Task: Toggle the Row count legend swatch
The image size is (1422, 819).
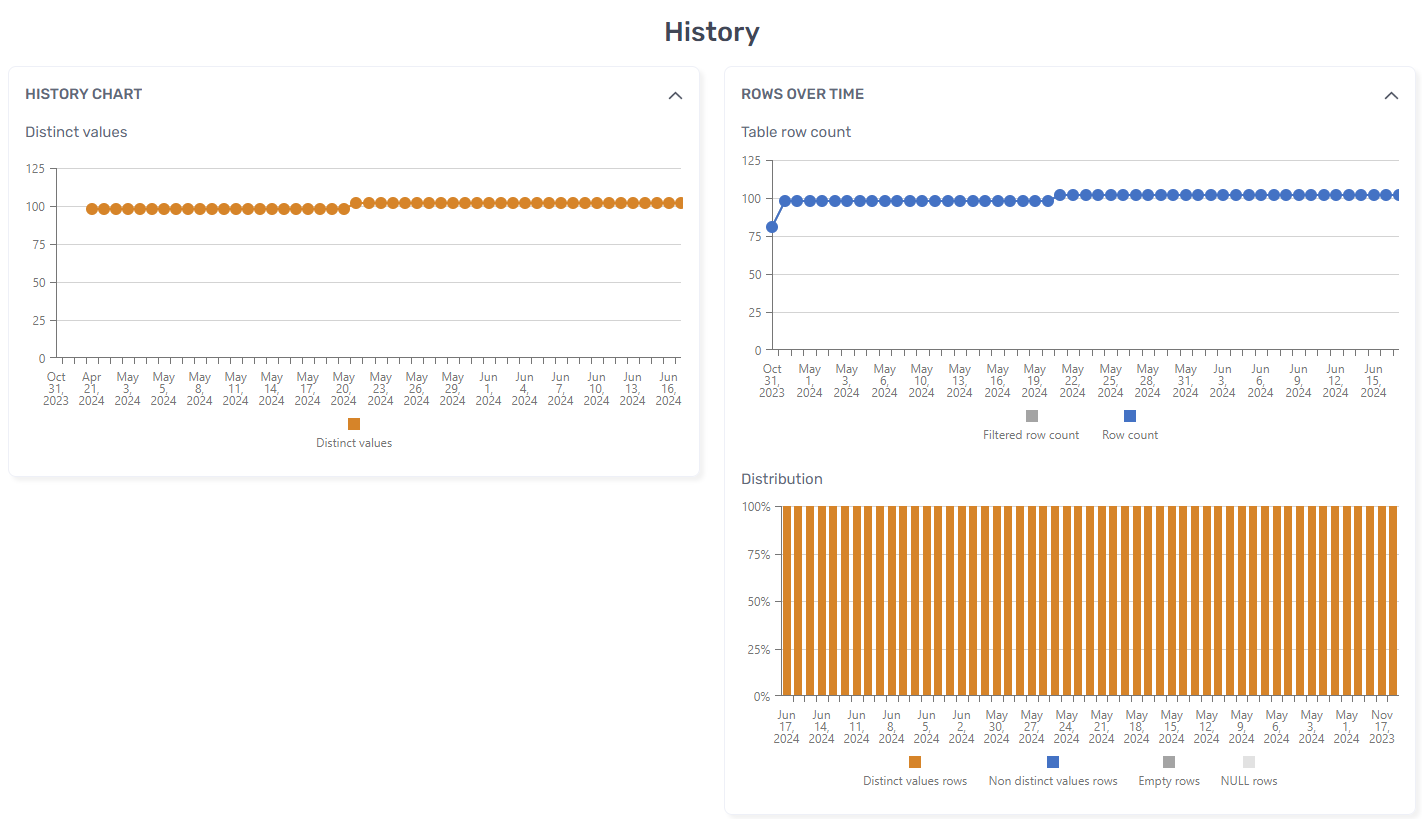Action: tap(1130, 416)
